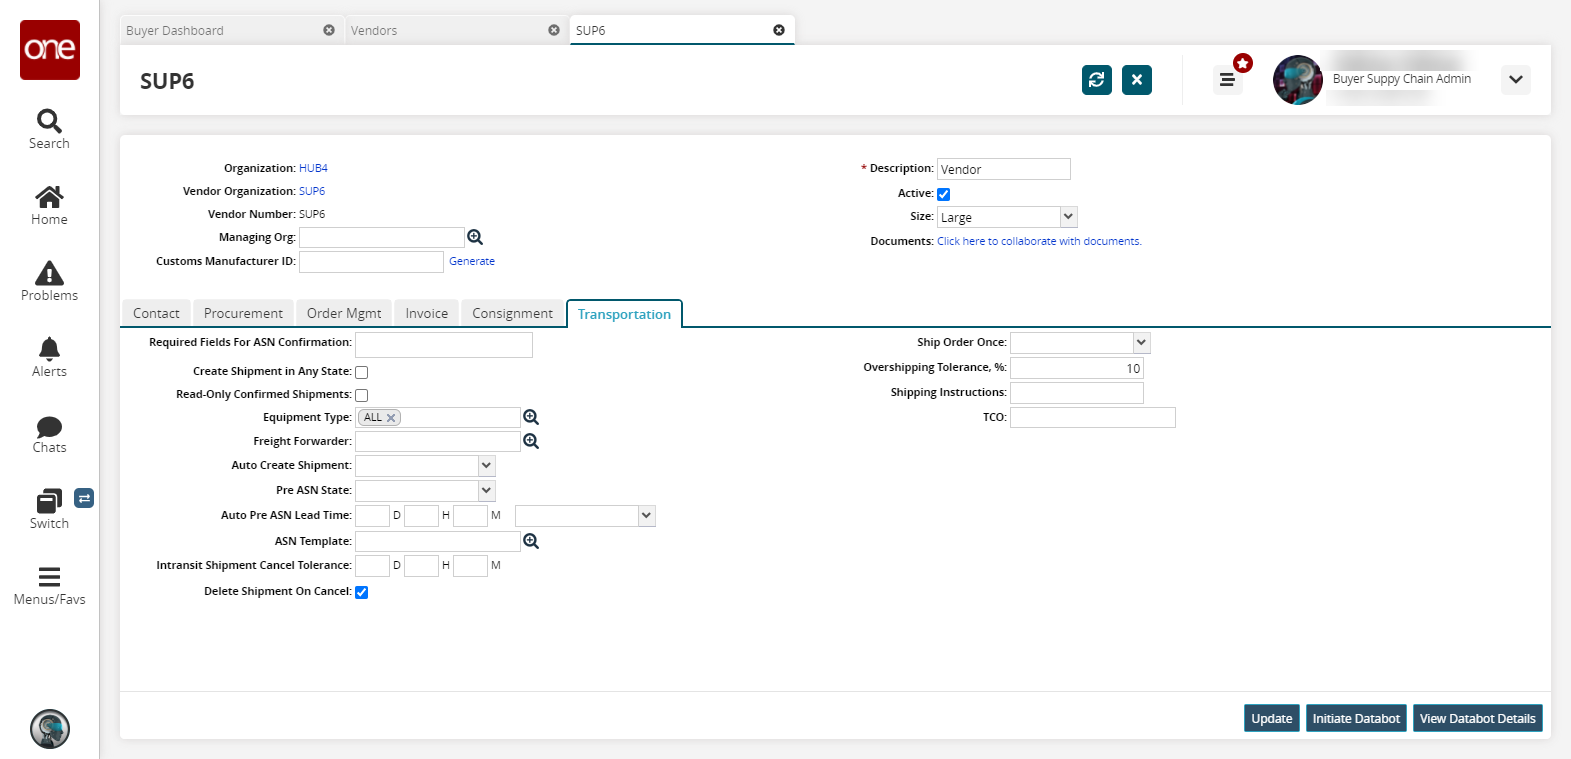Image resolution: width=1571 pixels, height=759 pixels.
Task: Open the ASN Template lookup magnifier
Action: point(531,541)
